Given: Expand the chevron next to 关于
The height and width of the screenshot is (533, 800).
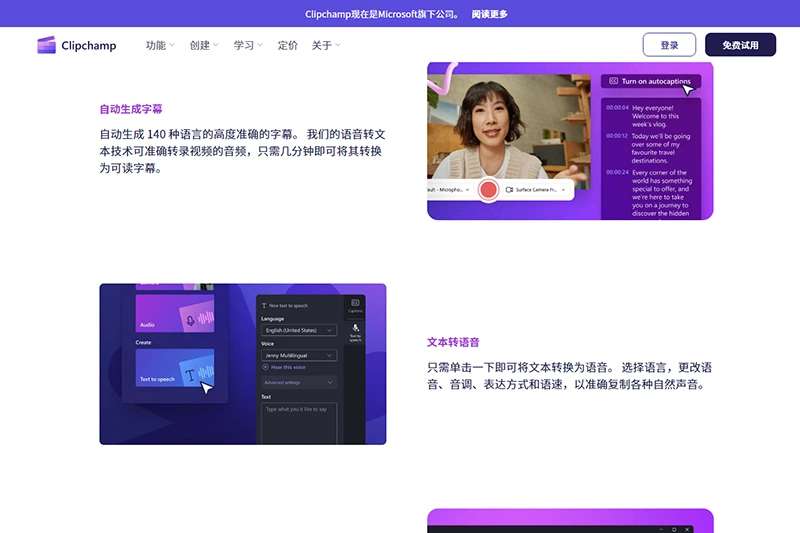Looking at the screenshot, I should click(338, 45).
